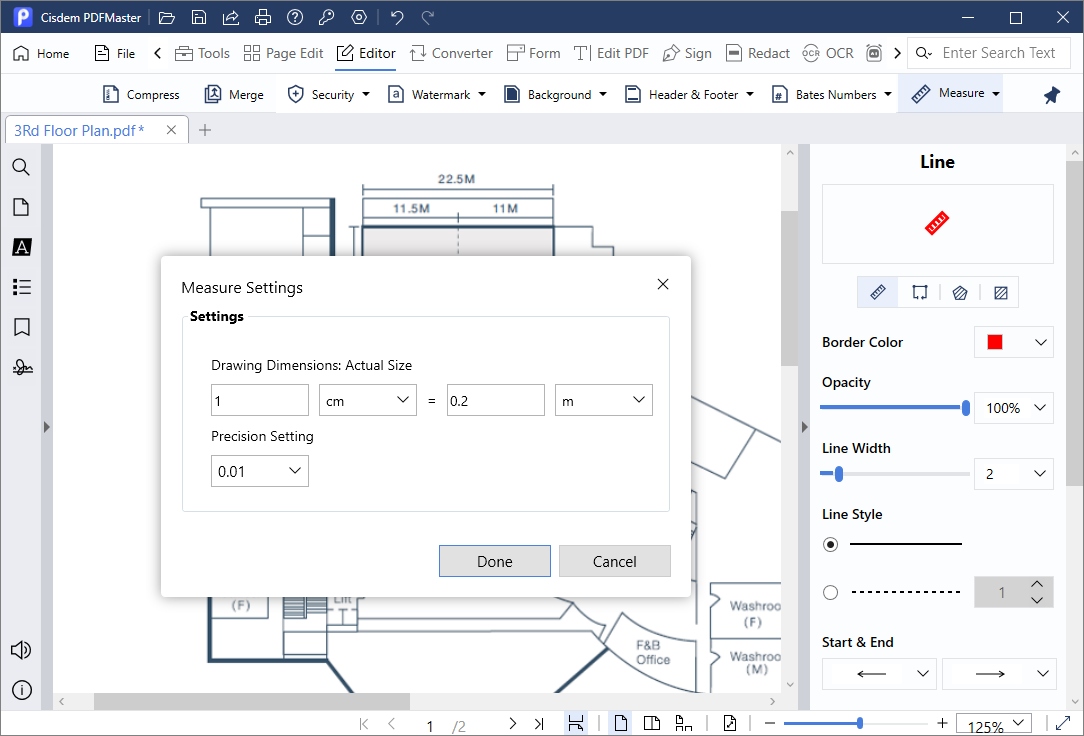Open file using folder icon in title bar
This screenshot has width=1084, height=736.
(x=167, y=17)
